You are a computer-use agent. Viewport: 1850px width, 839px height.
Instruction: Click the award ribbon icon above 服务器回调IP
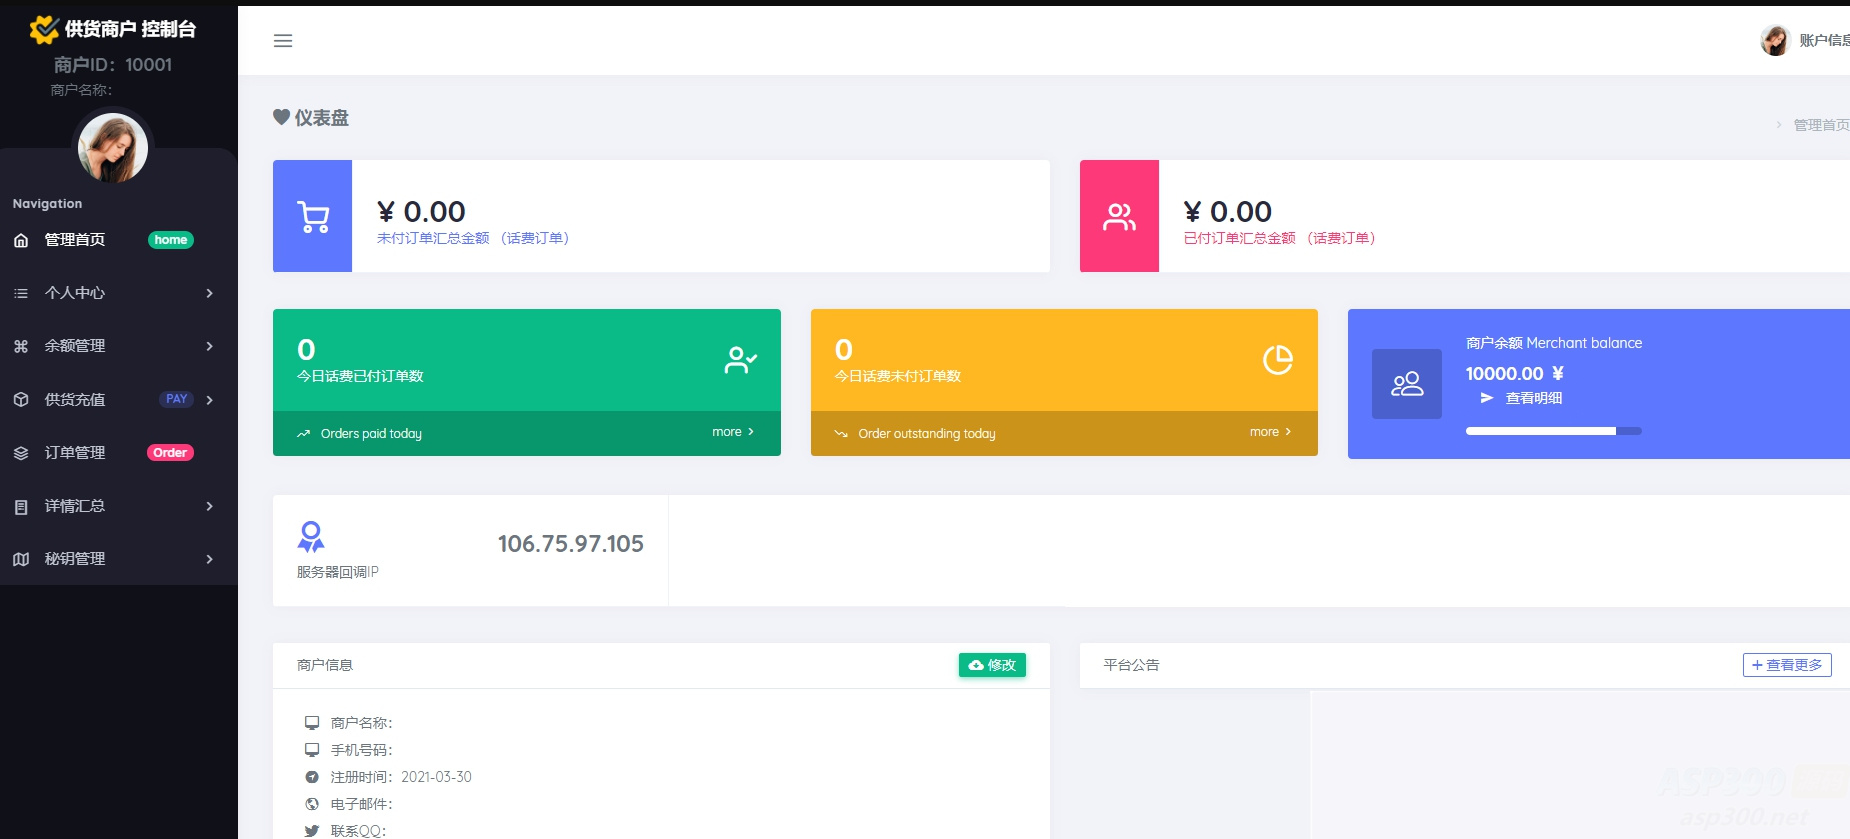coord(311,537)
